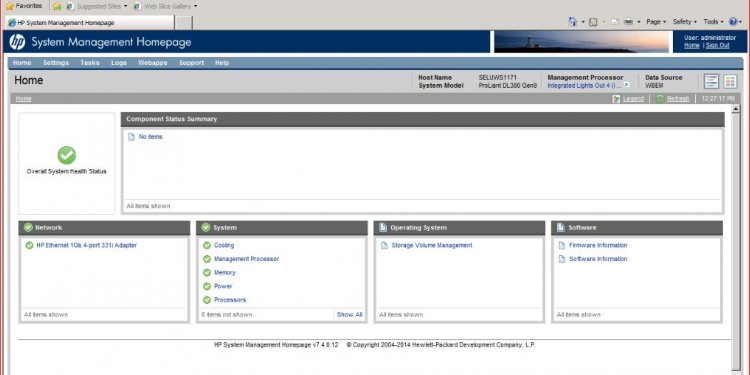Click the RSS feeds toolbar icon

(593, 22)
